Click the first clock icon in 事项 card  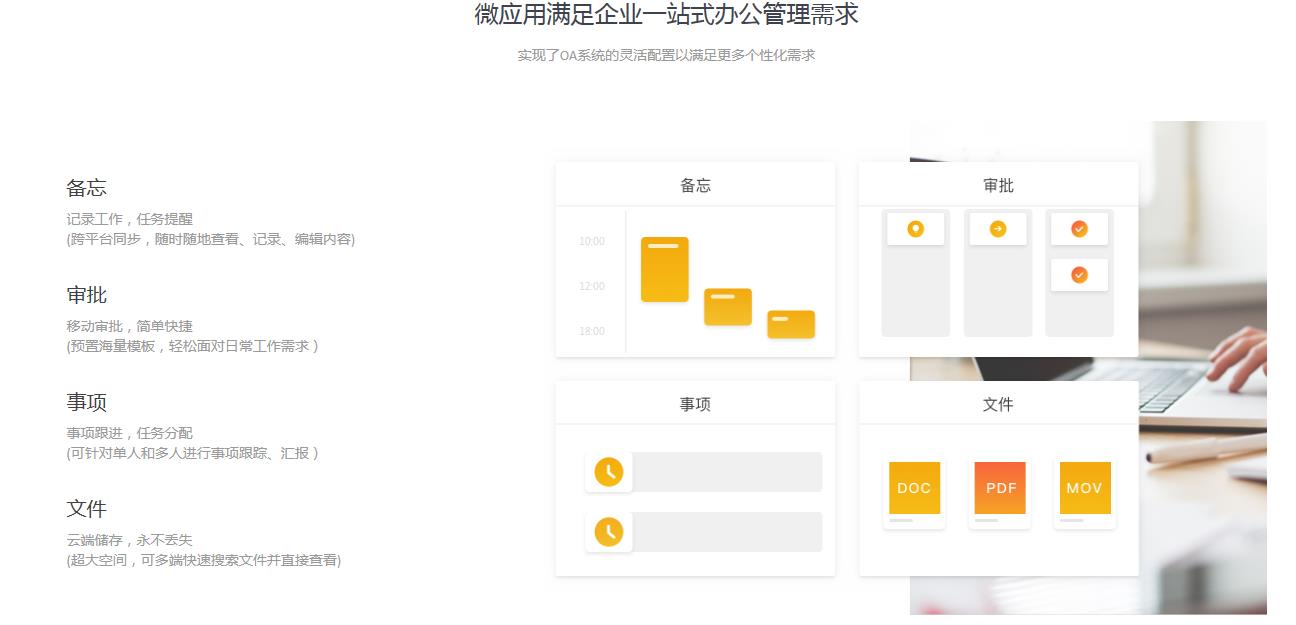pyautogui.click(x=609, y=471)
